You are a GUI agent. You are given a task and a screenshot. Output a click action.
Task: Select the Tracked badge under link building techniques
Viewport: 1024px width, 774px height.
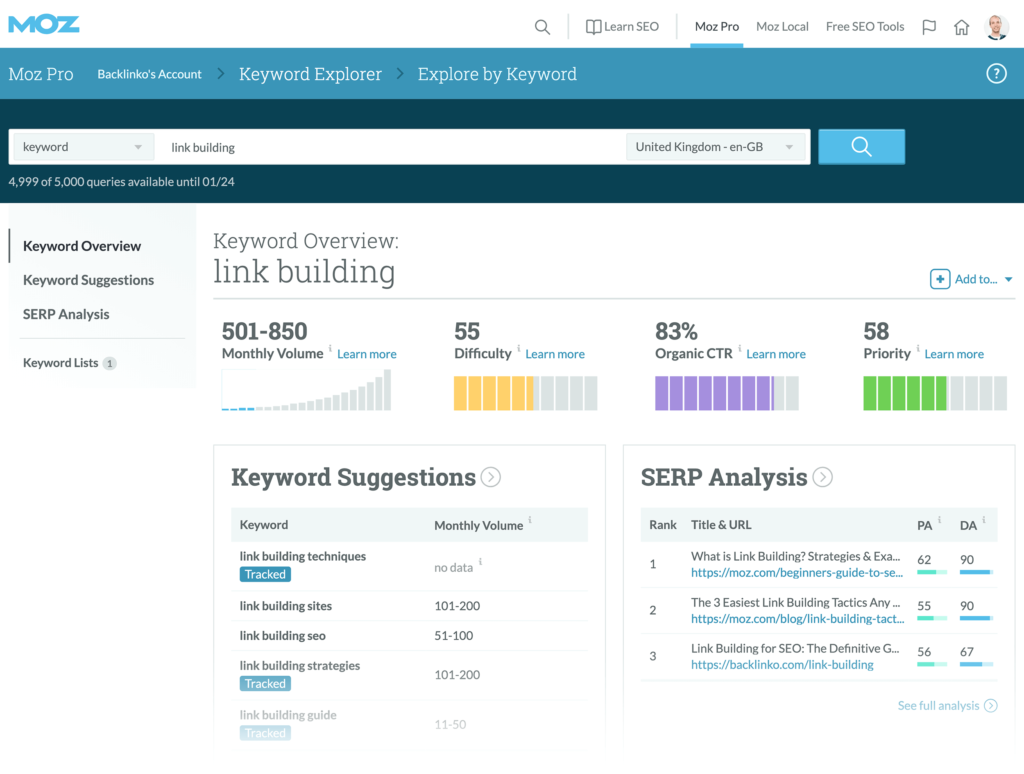264,574
